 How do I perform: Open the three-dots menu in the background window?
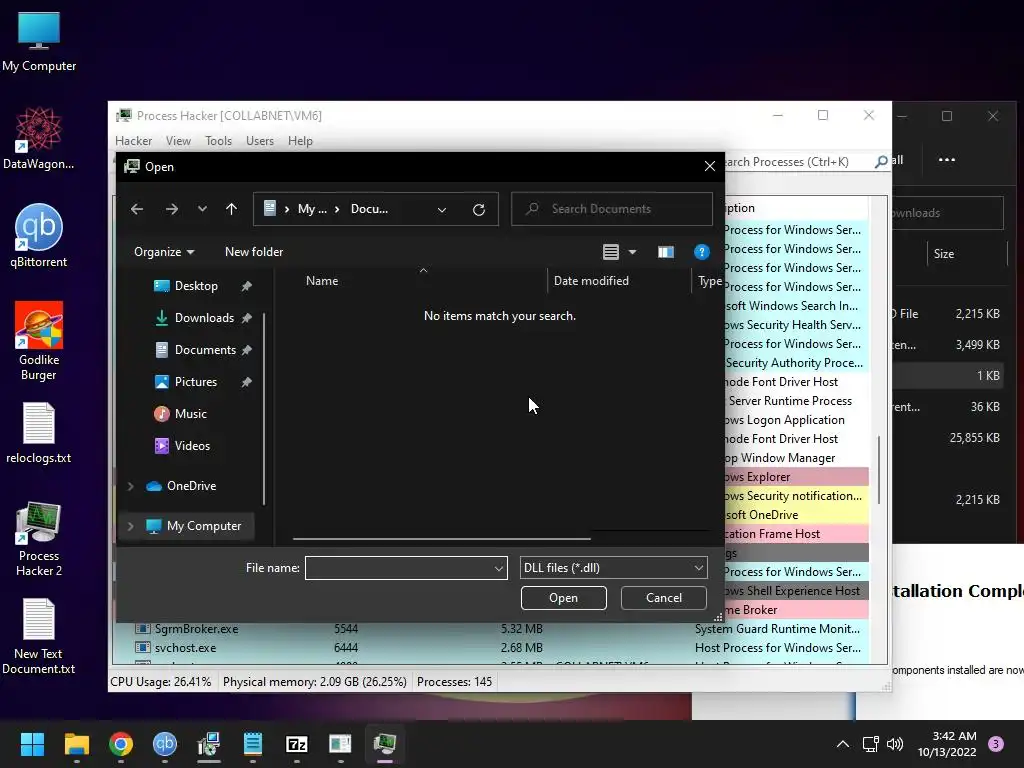tap(947, 160)
